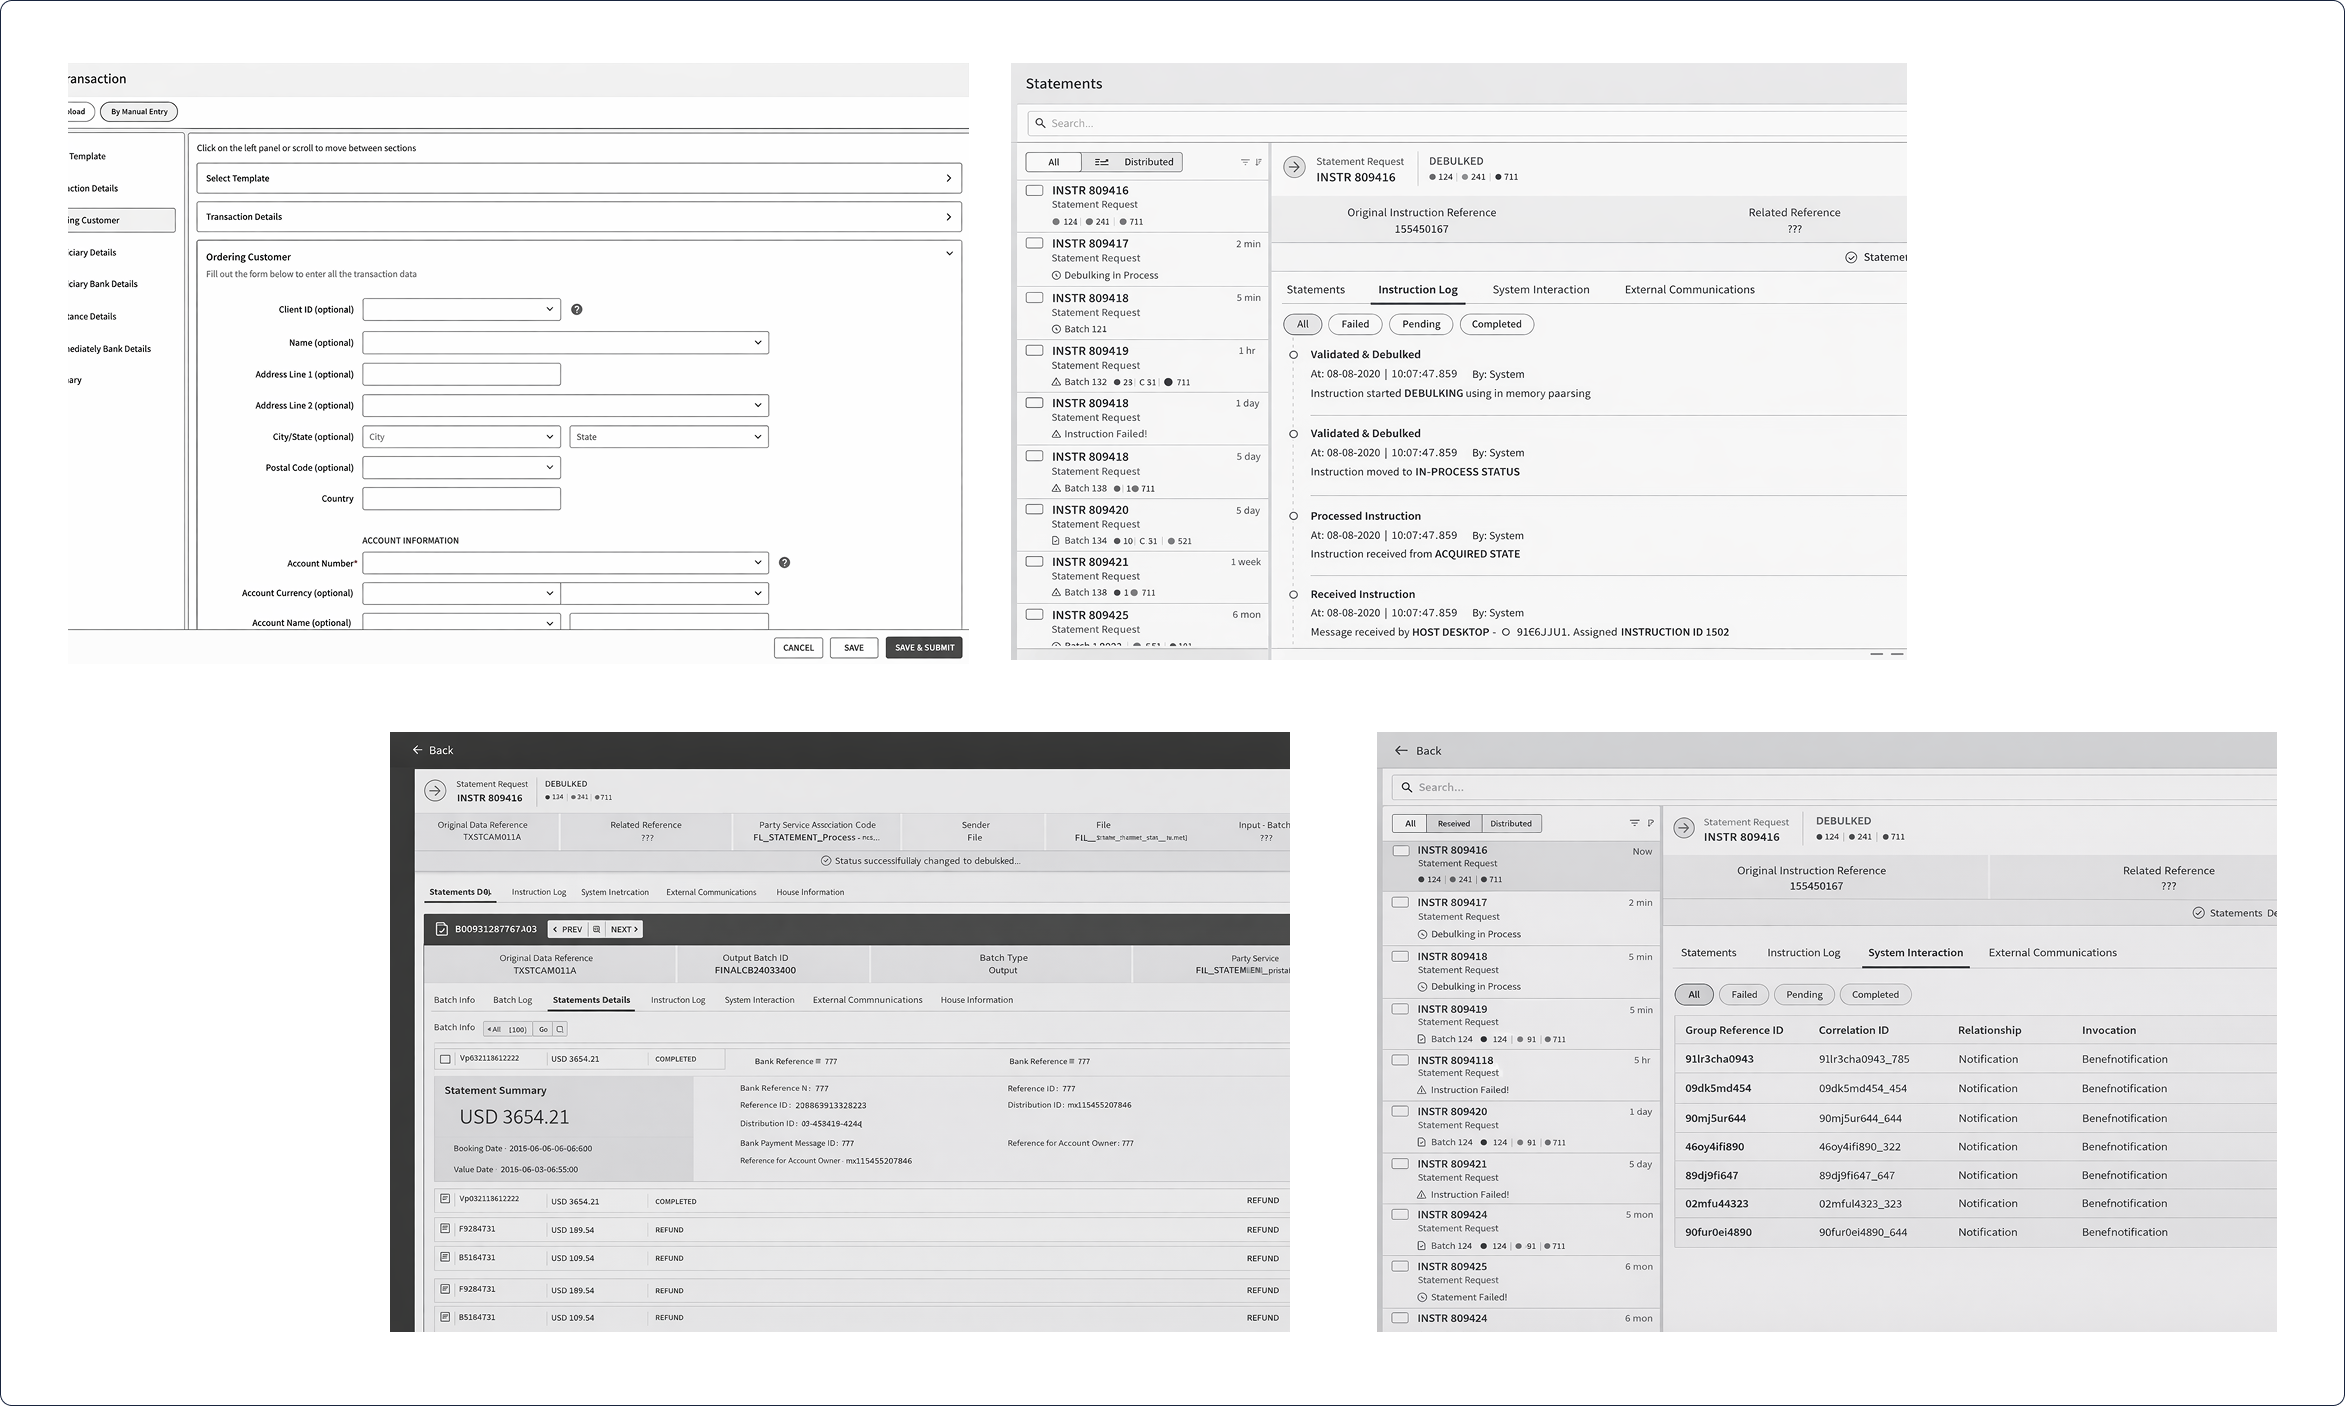Check the INSTR 809417 checkbox in the Statements list
The height and width of the screenshot is (1406, 2345).
(x=1035, y=243)
